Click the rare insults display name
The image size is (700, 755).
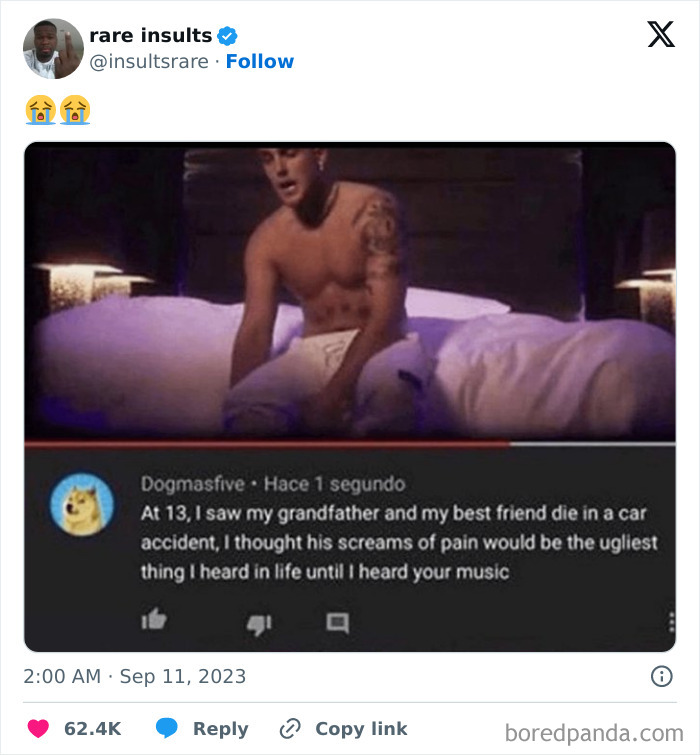150,36
